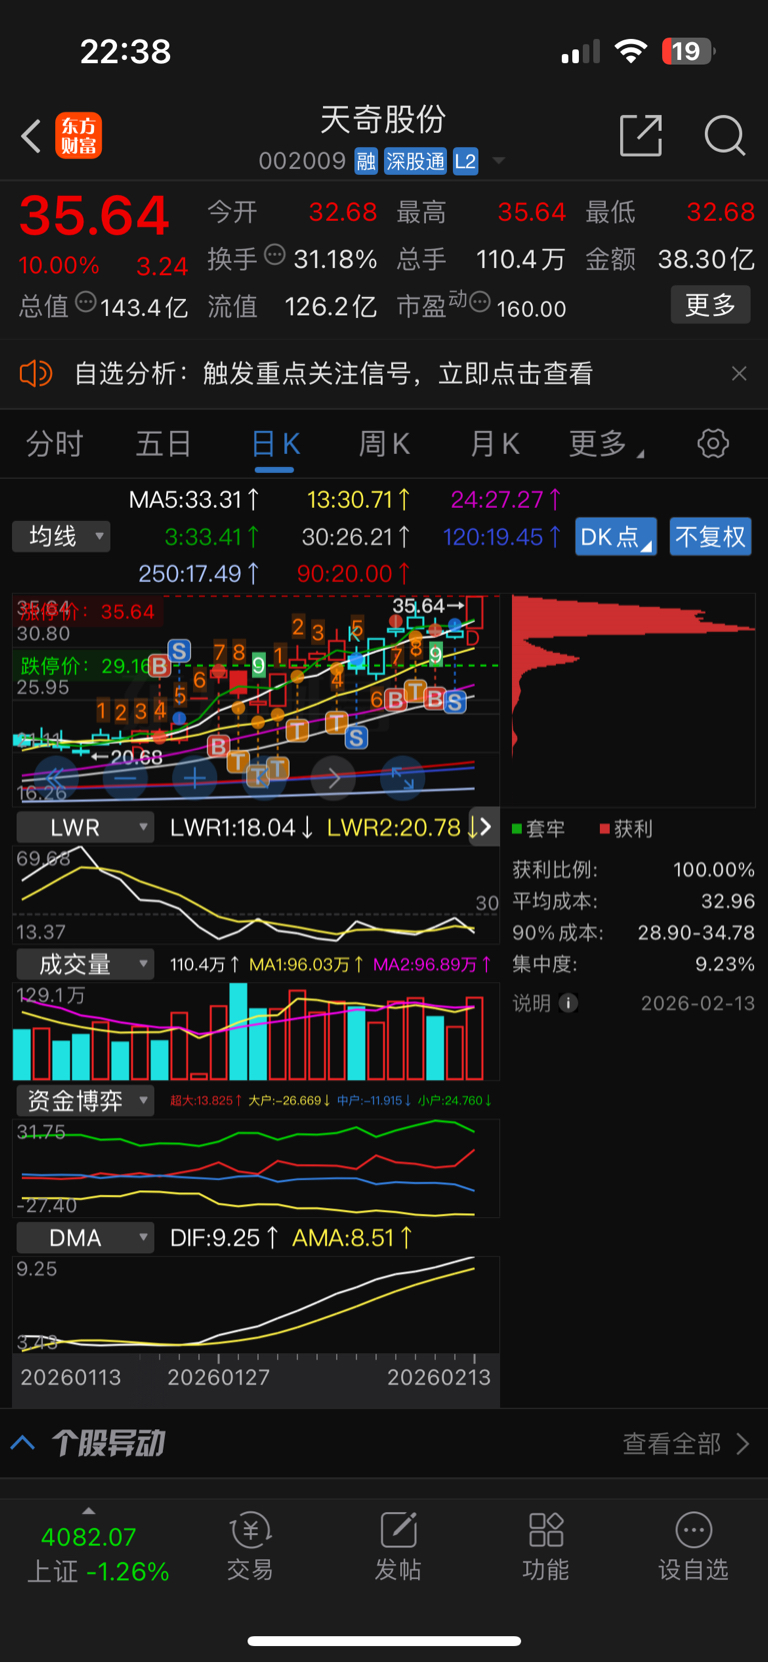Tap the red 获利 legend item

[626, 829]
